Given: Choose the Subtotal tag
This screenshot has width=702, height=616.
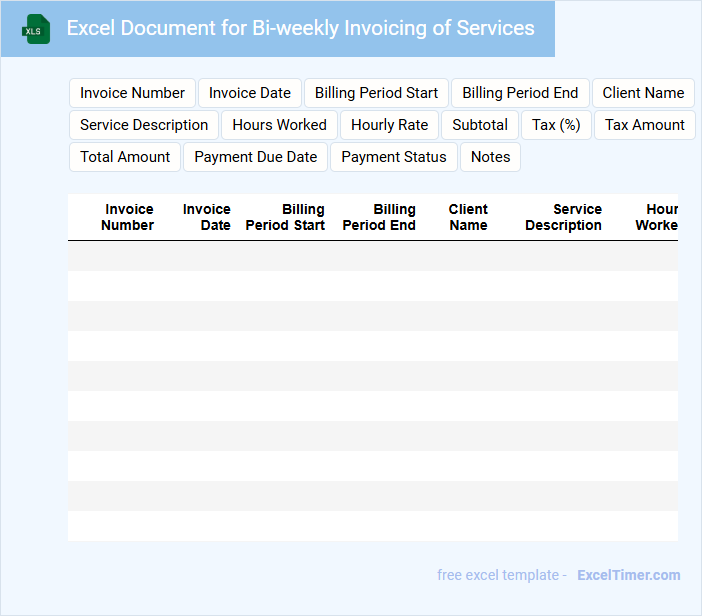Looking at the screenshot, I should tap(480, 125).
